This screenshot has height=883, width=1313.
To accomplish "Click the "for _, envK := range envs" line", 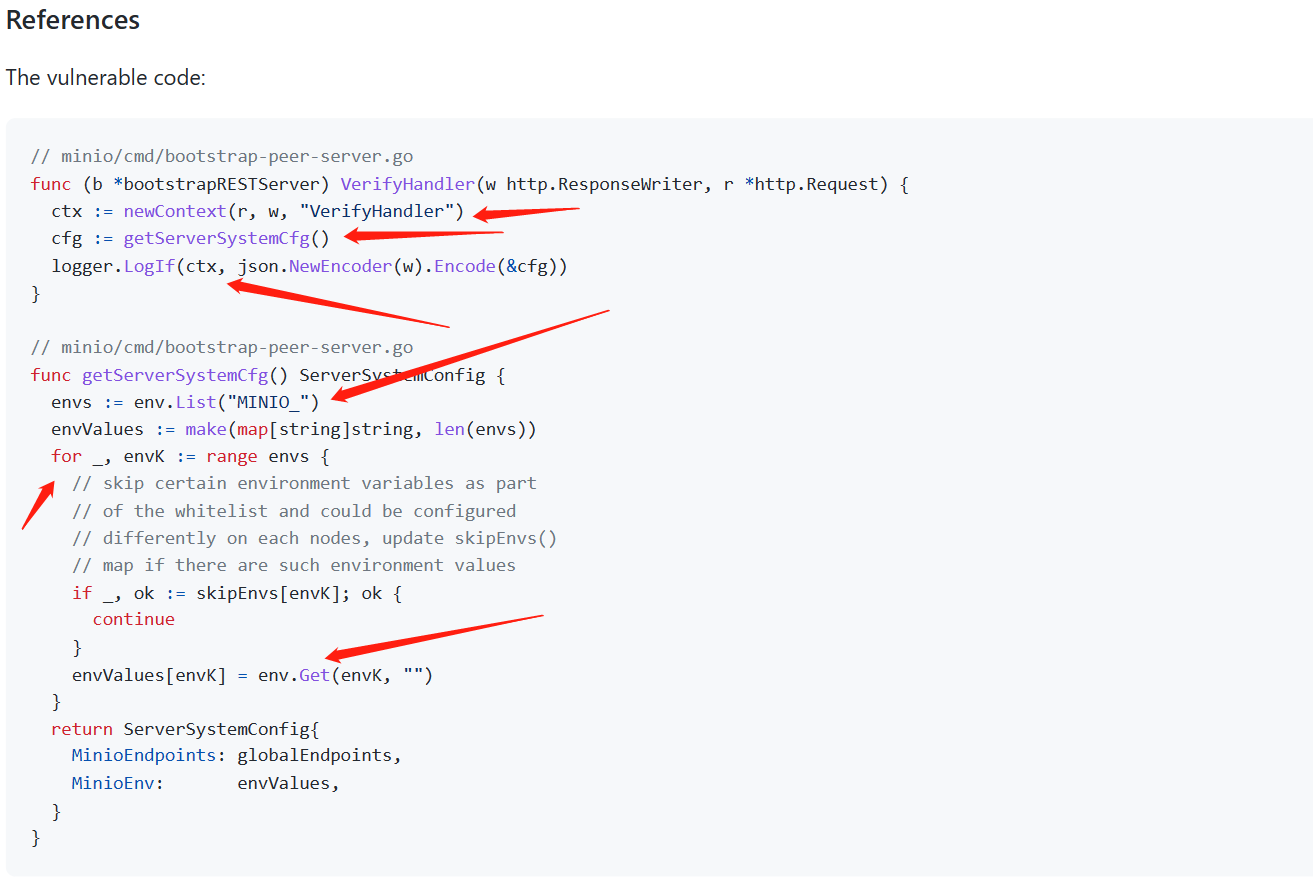I will 190,456.
